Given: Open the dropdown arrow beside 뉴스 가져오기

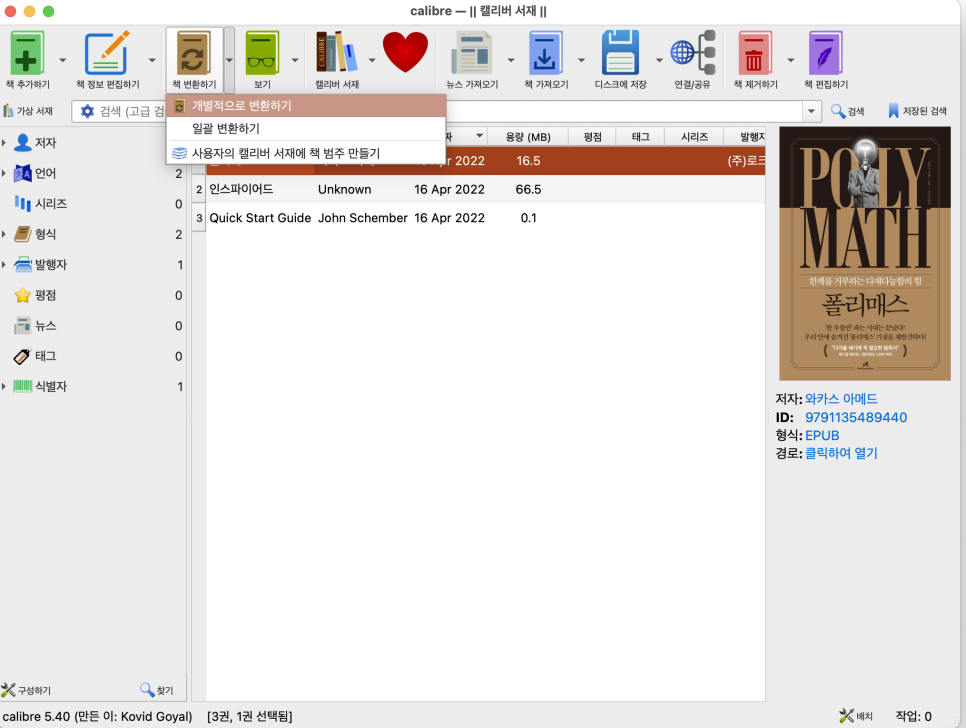Looking at the screenshot, I should (x=511, y=60).
